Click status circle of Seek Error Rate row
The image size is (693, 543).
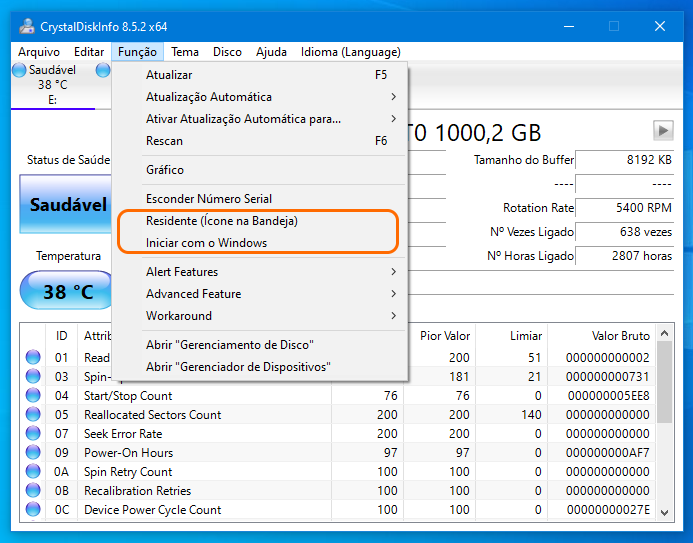[x=33, y=433]
